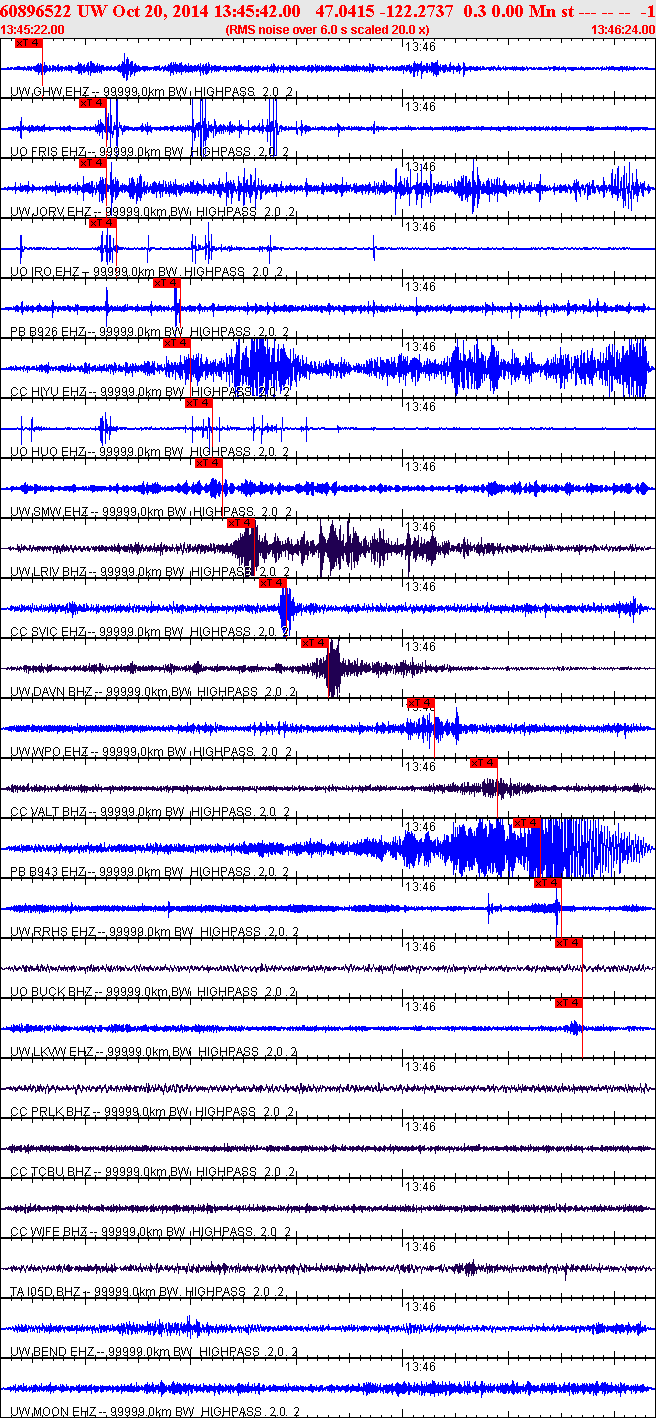656x1418 pixels.
Task: Click the UW.WPO.EHZ station label
Action: [49, 752]
